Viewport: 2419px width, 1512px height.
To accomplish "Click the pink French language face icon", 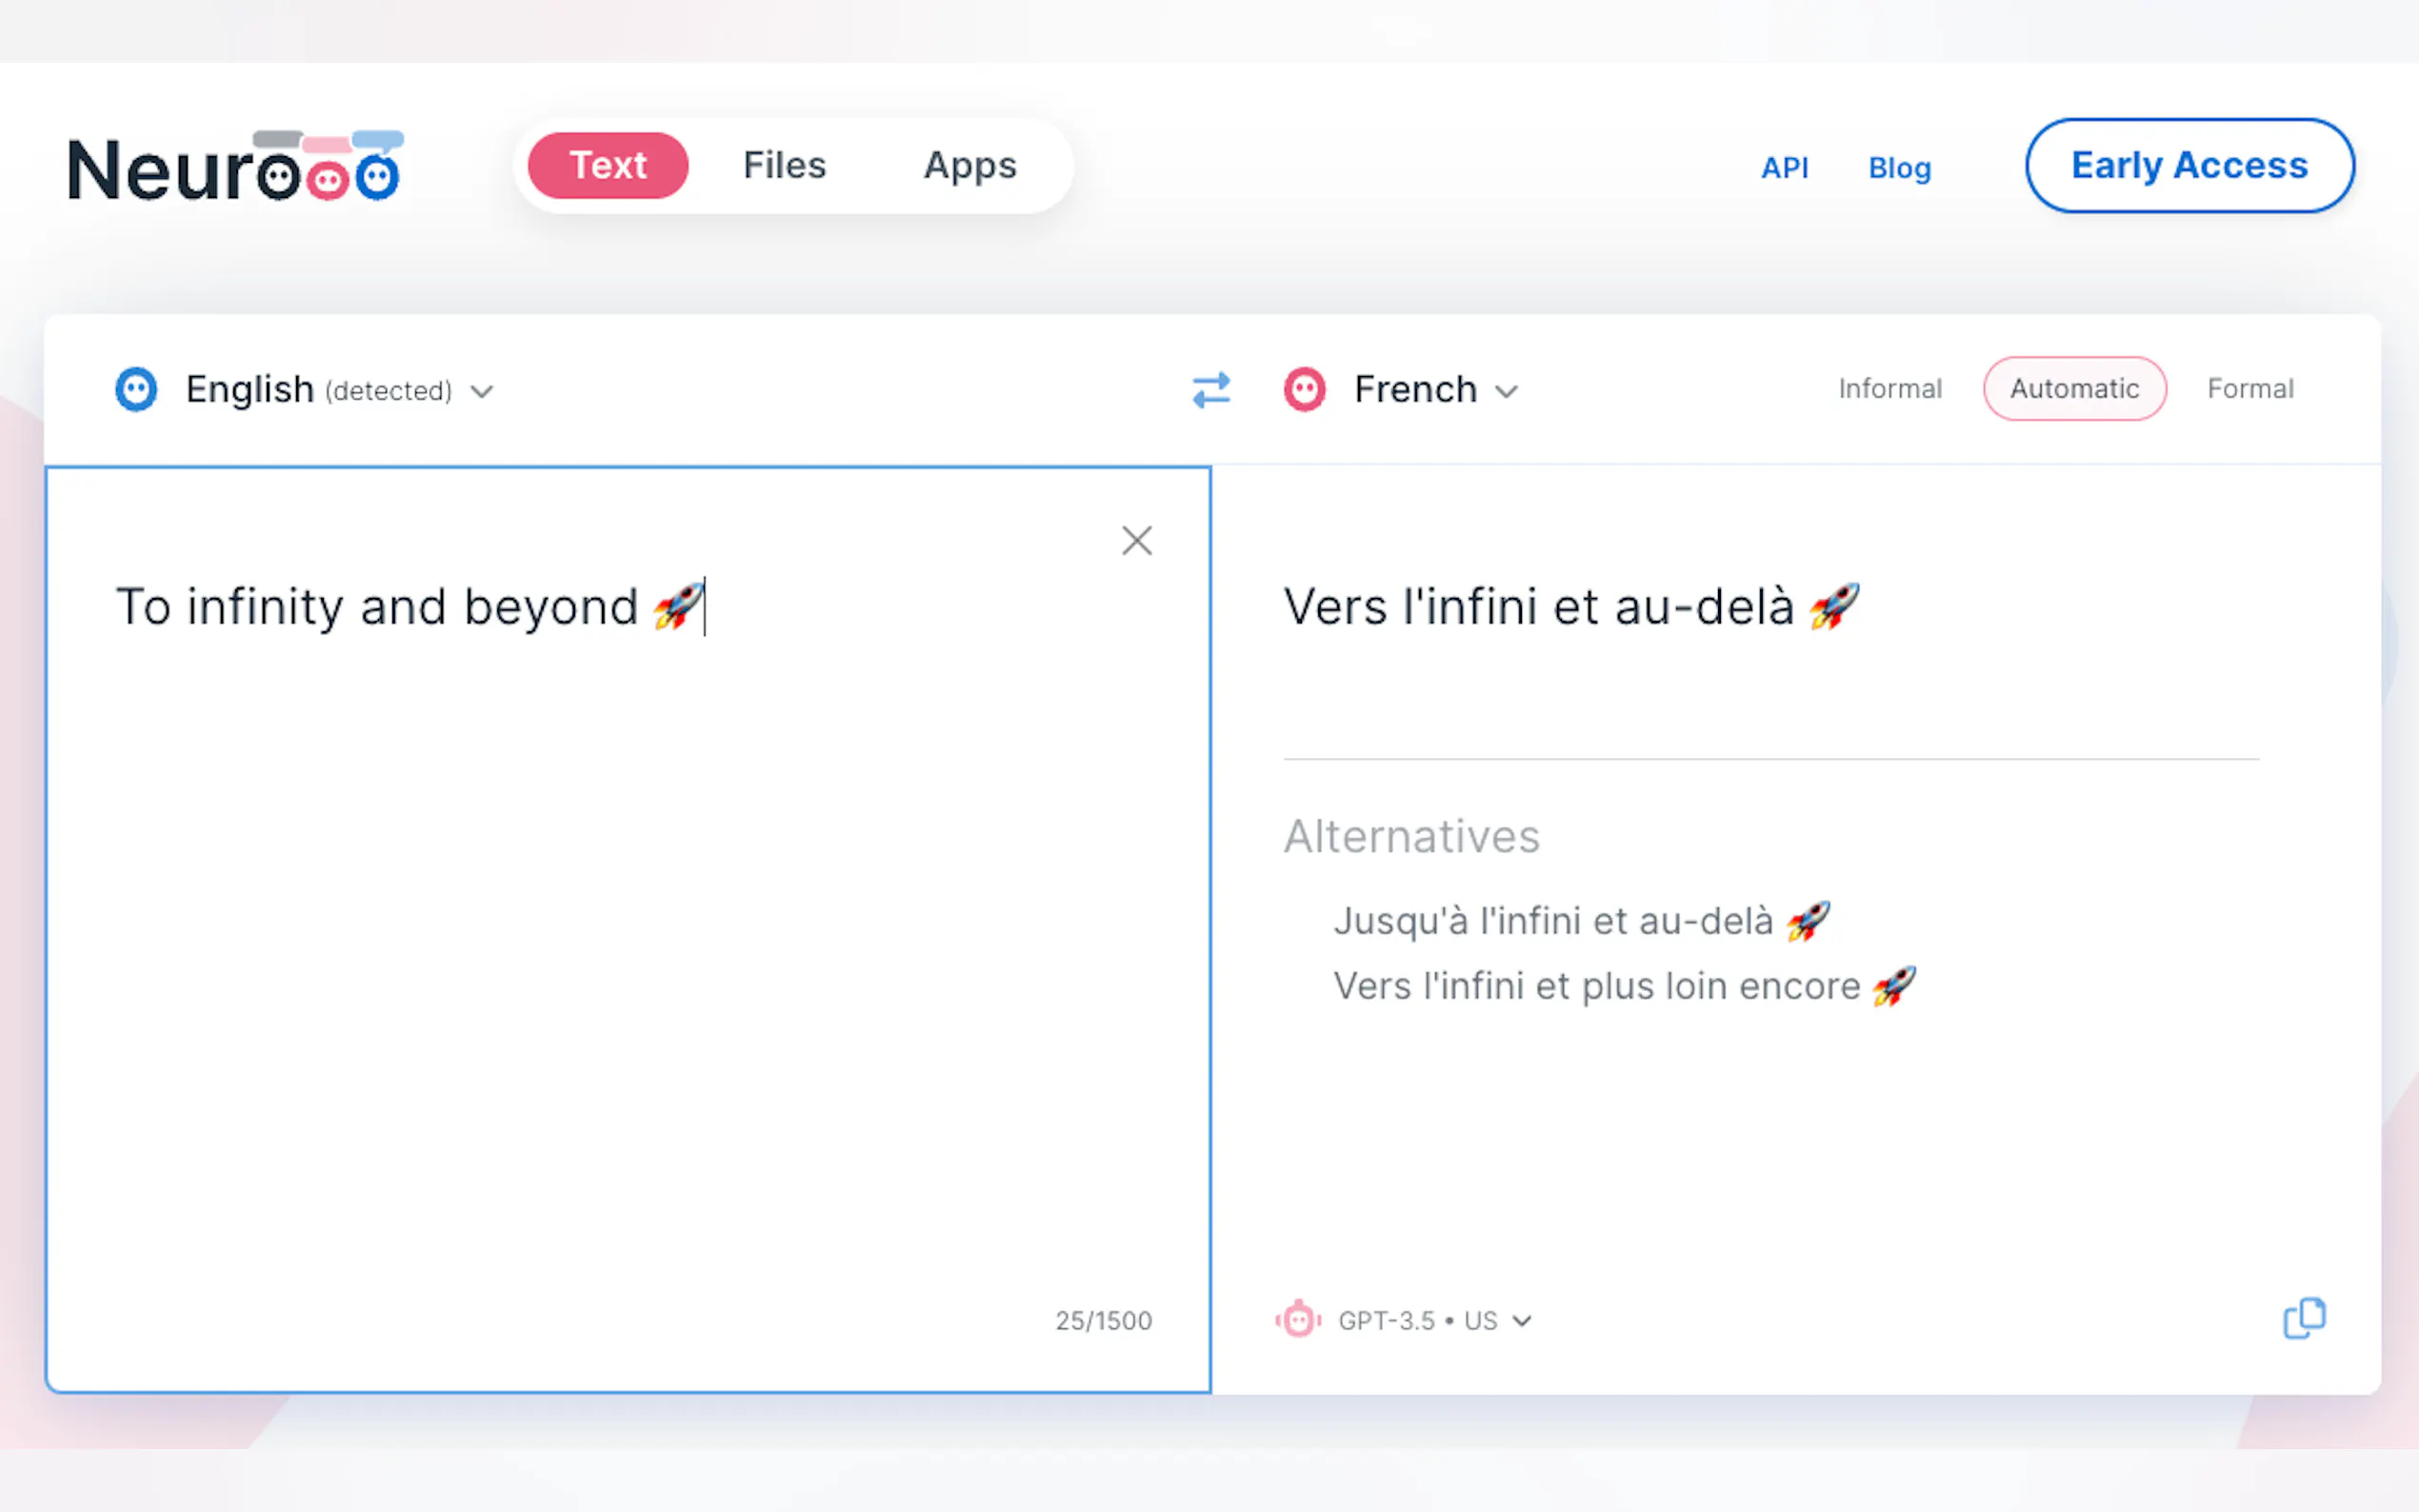I will click(1304, 389).
